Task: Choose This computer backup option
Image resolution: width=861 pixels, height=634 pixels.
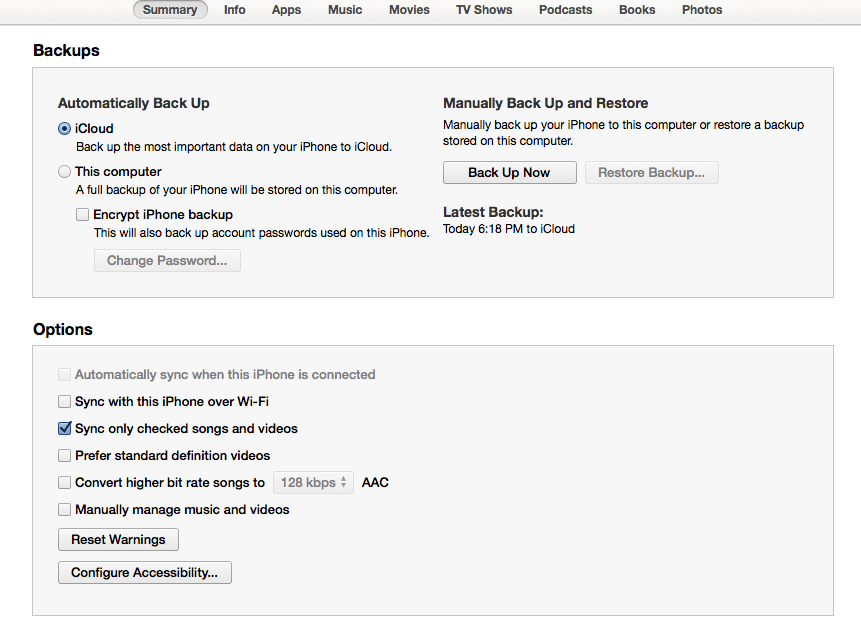Action: [64, 172]
